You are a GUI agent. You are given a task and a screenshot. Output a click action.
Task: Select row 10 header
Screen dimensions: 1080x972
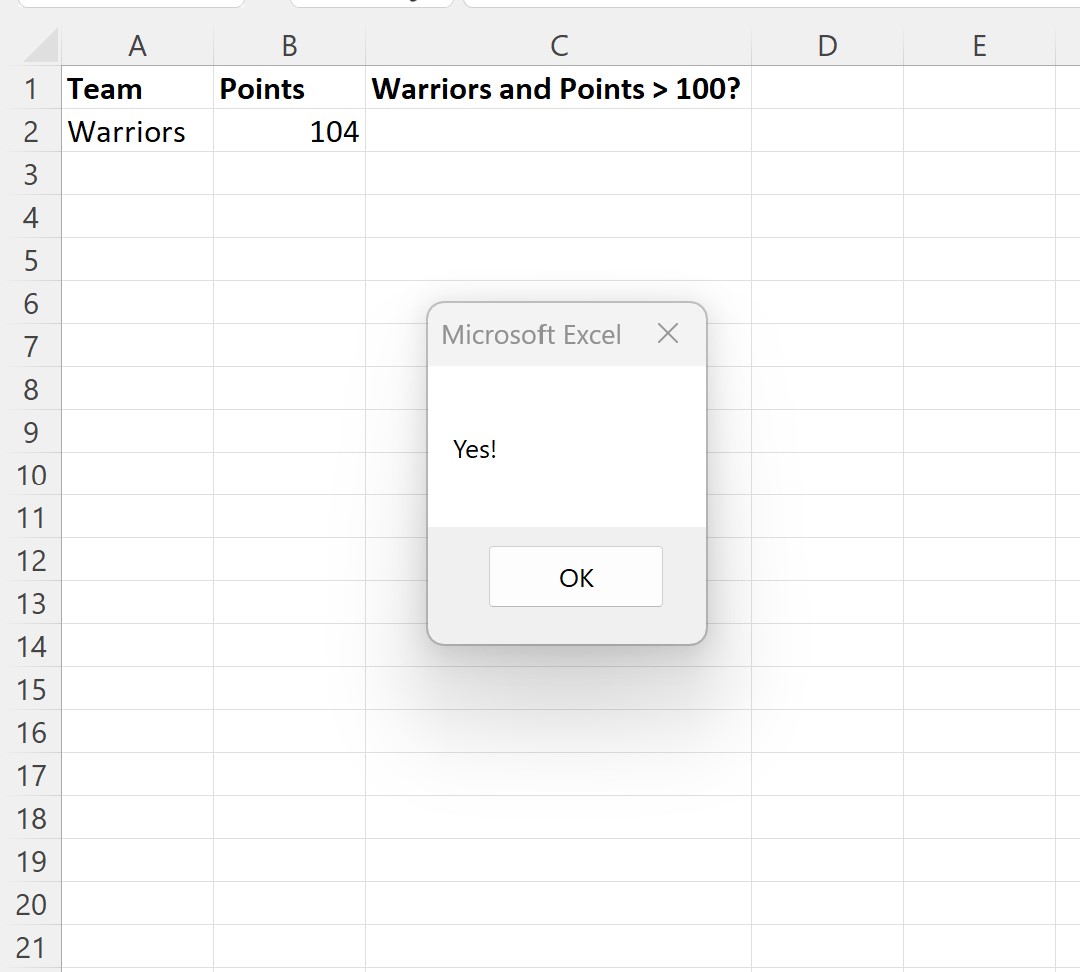[x=31, y=475]
